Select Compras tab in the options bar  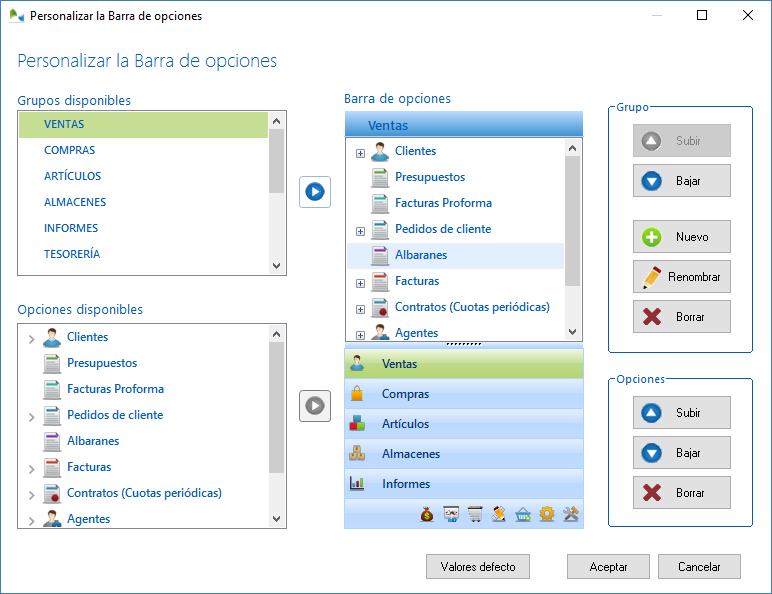point(405,394)
